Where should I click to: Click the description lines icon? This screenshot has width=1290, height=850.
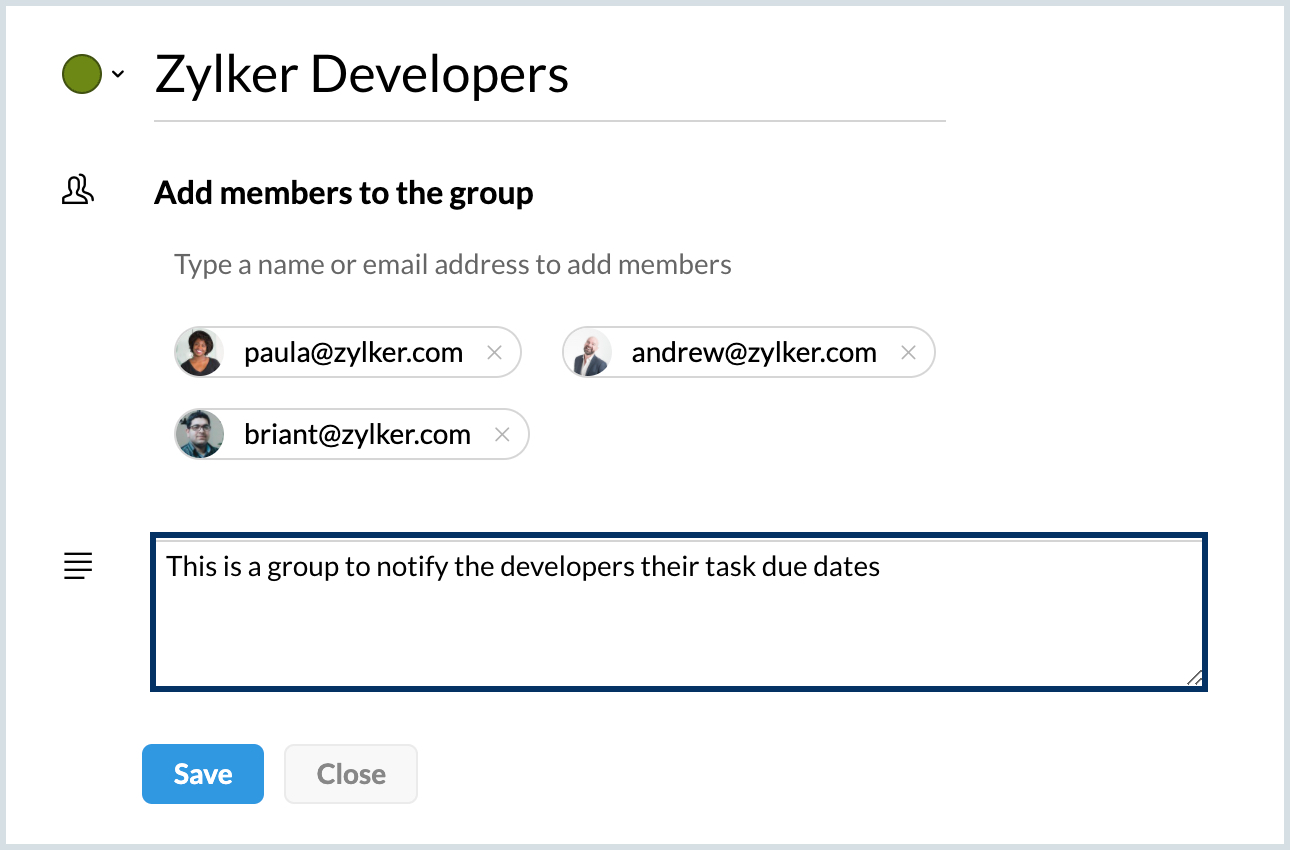coord(78,567)
